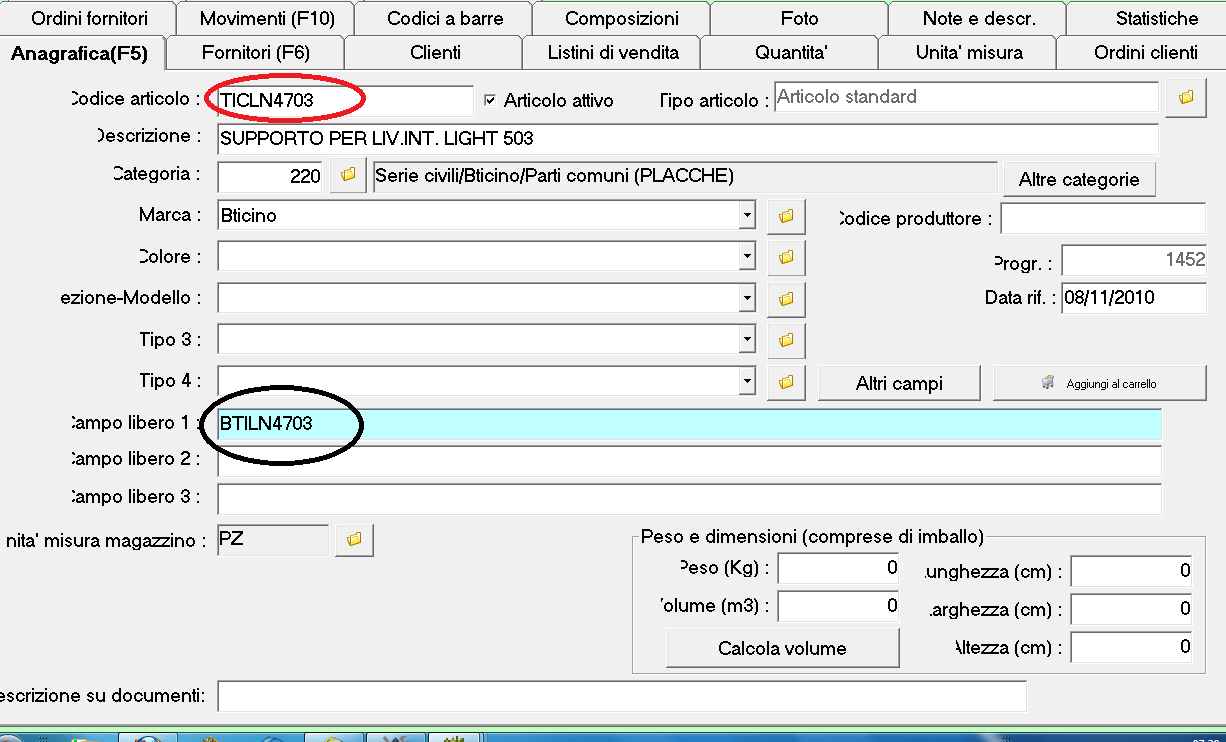The image size is (1226, 742).
Task: Click the Calcola volume button
Action: 782,648
